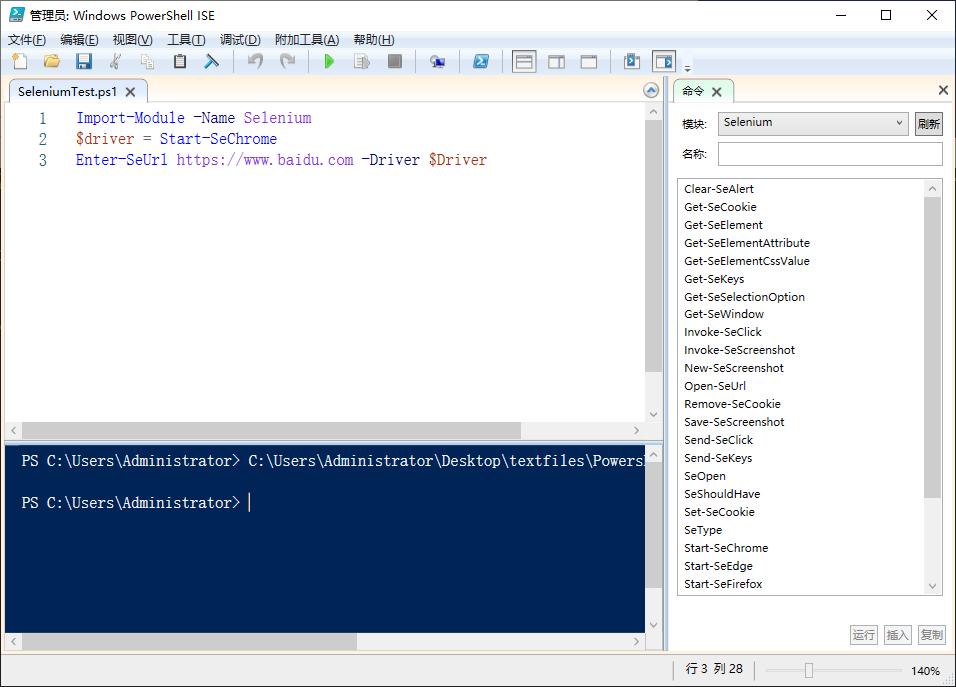Image resolution: width=956 pixels, height=687 pixels.
Task: Open the toolbar overflow options arrow
Action: click(687, 68)
